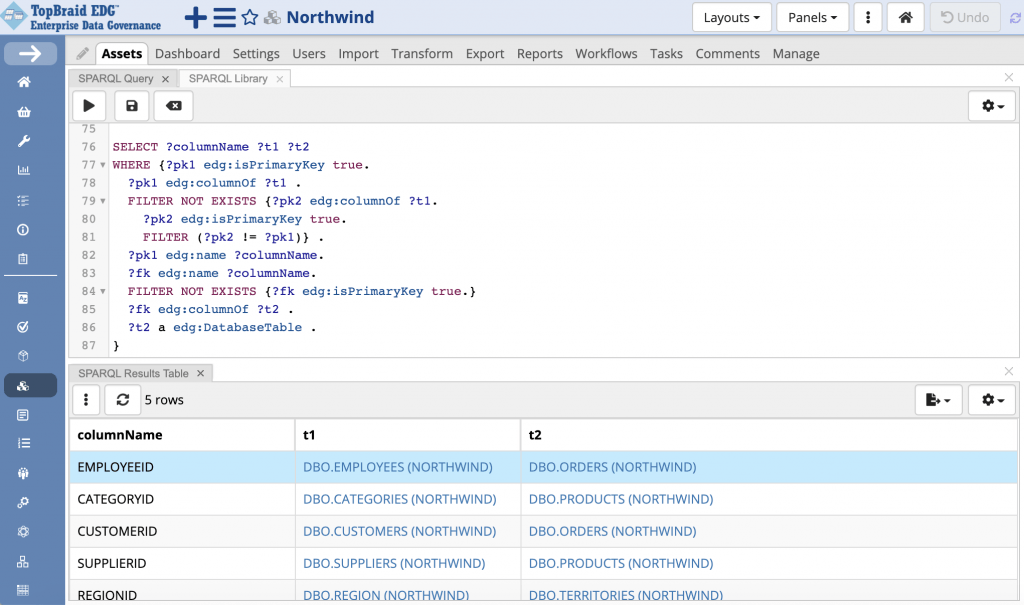The image size is (1024, 605).
Task: Open the basket icon in the sidebar
Action: tap(24, 112)
